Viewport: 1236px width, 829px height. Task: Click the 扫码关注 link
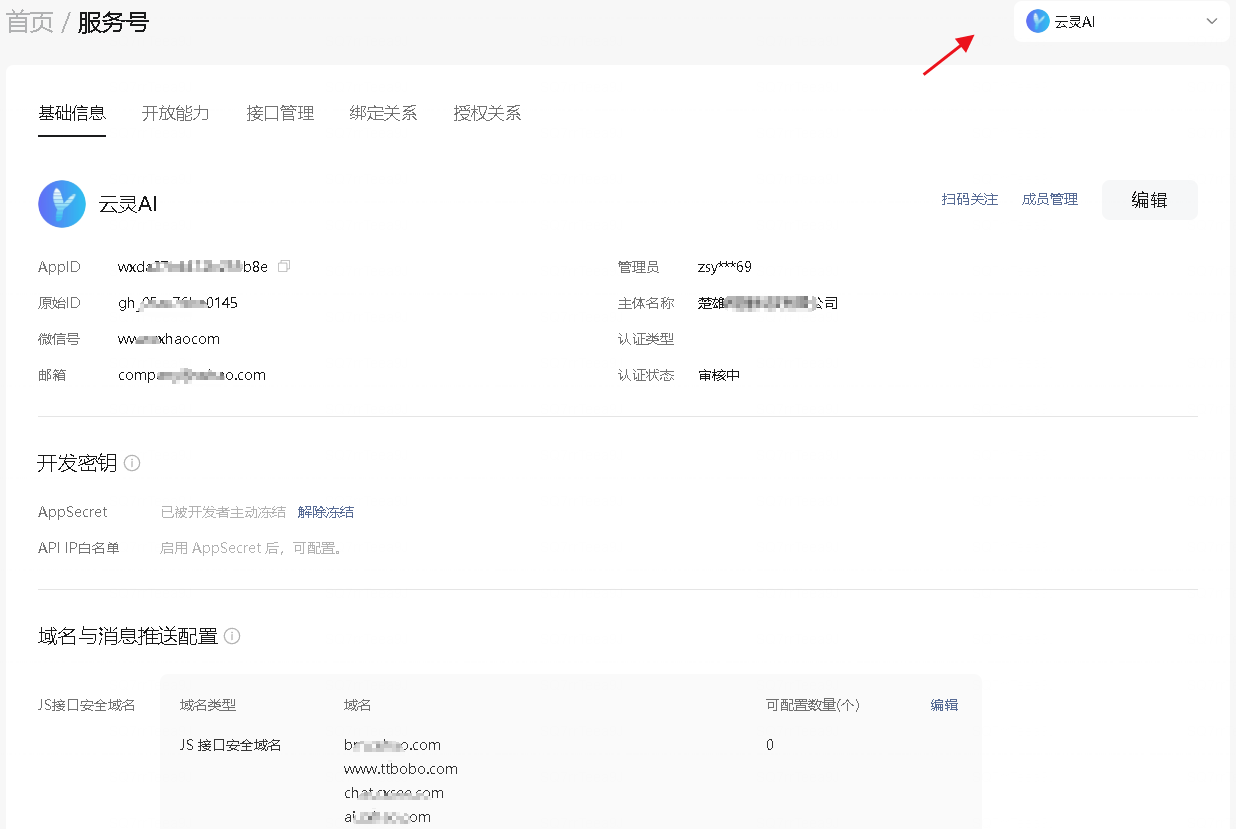coord(969,199)
